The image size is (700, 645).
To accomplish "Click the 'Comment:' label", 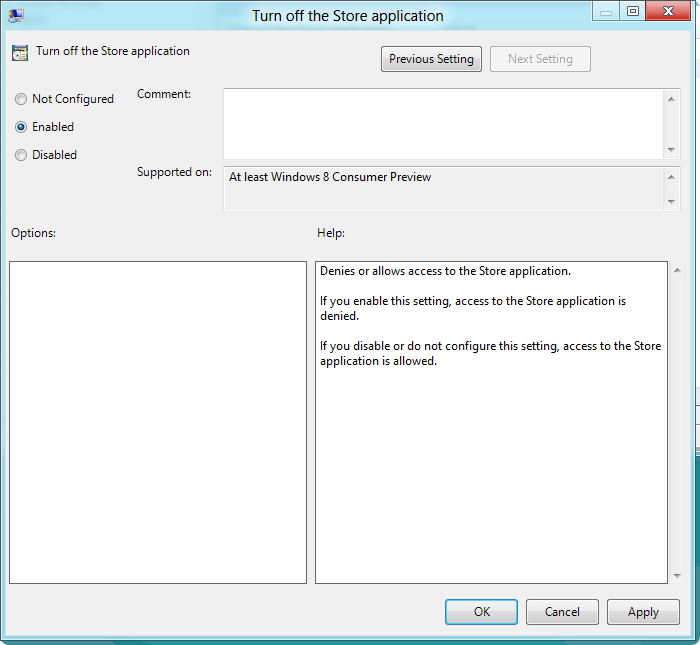I will (164, 94).
